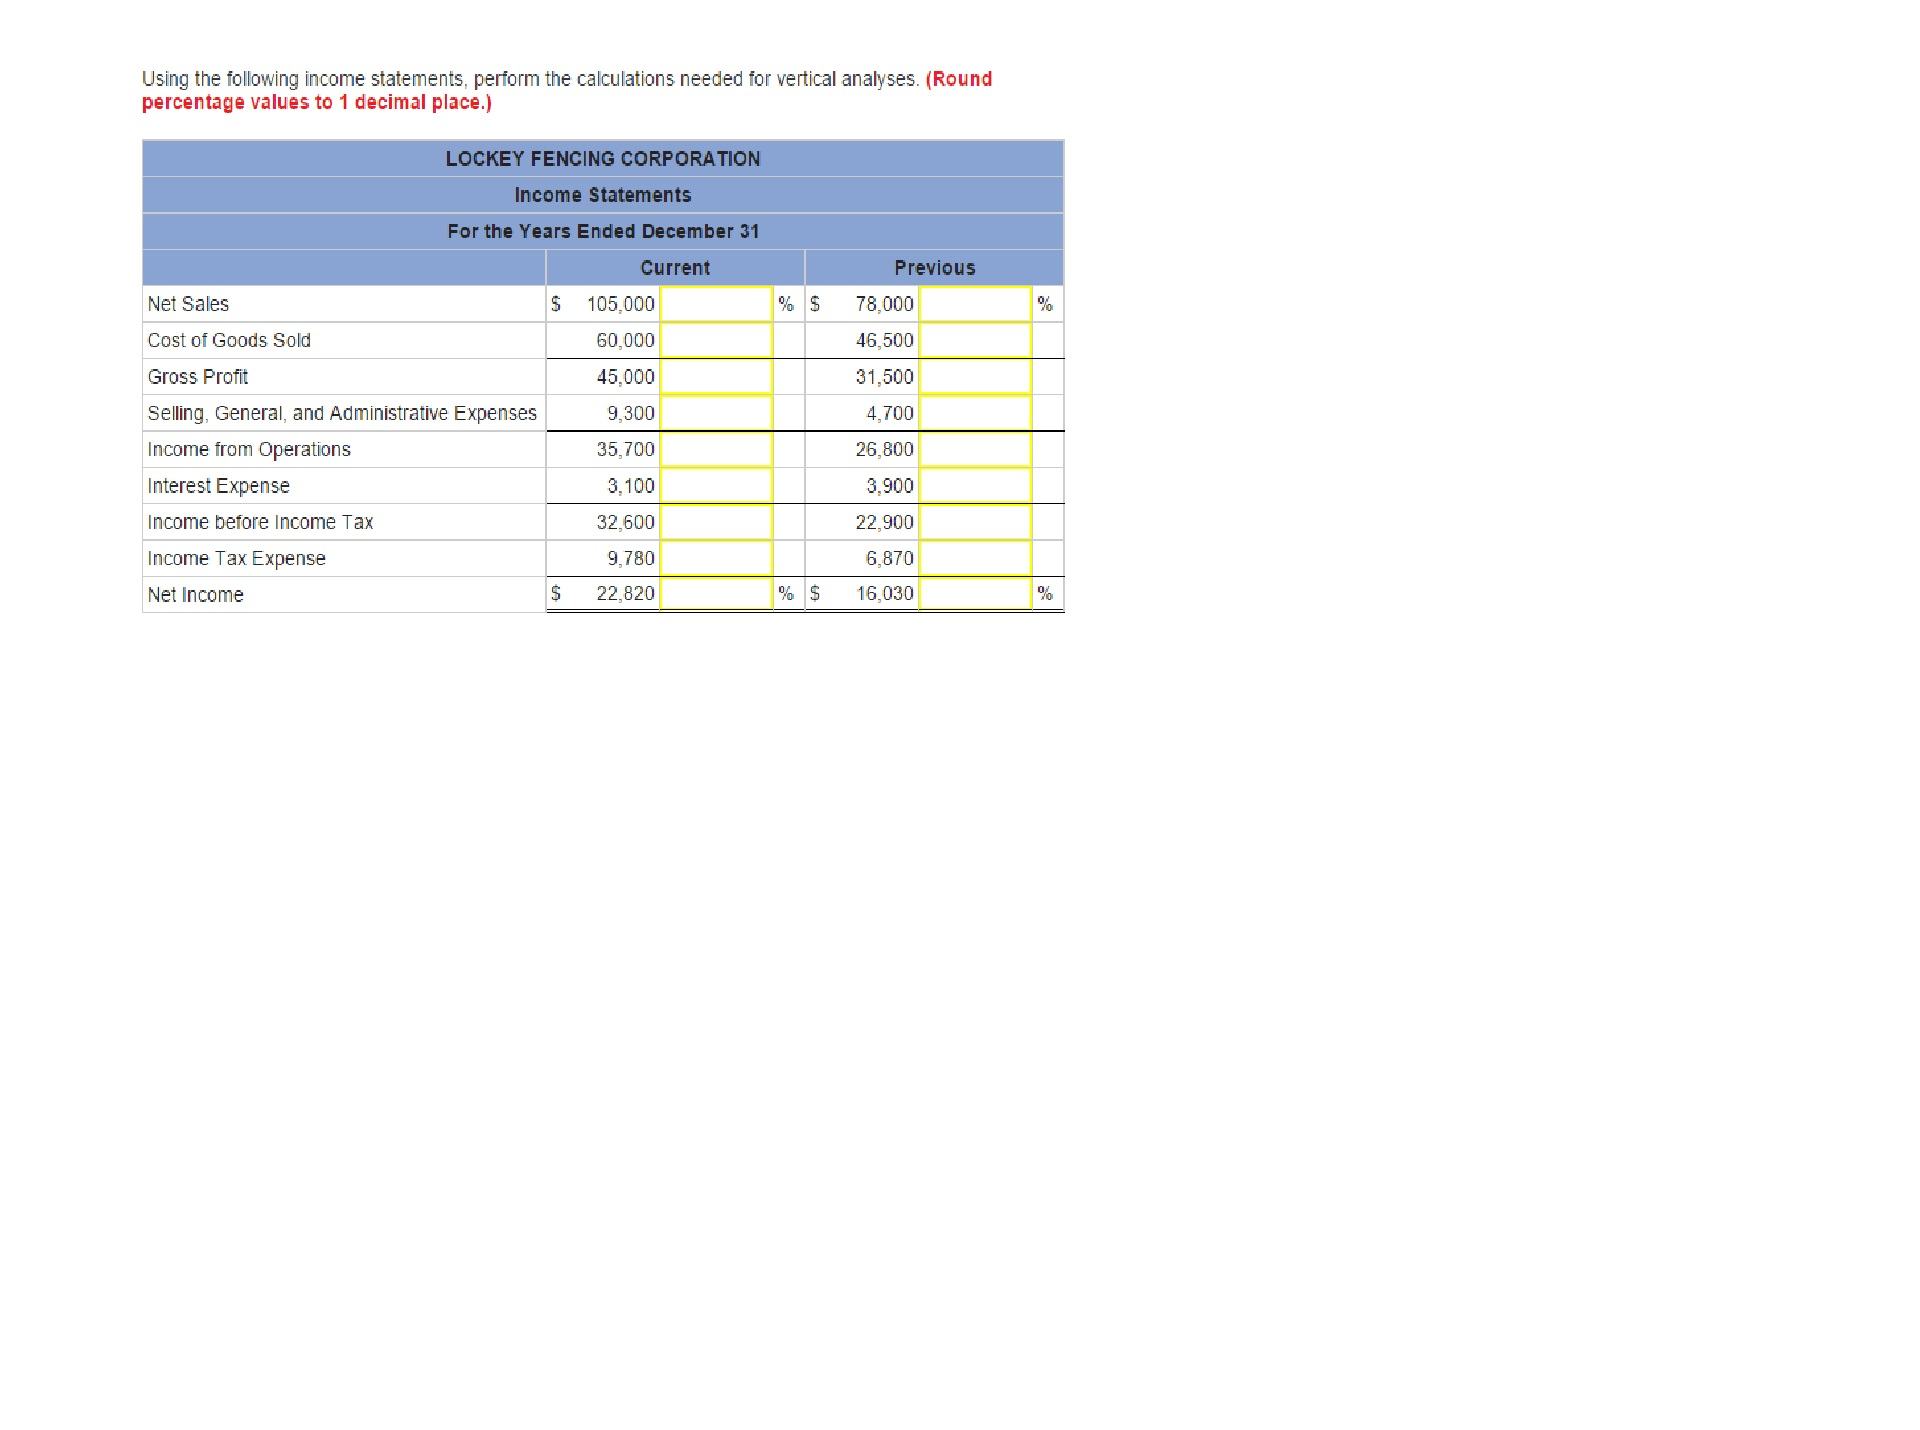Click Previous Gross Profit percentage field
Viewport: 1920px width, 1430px height.
975,377
